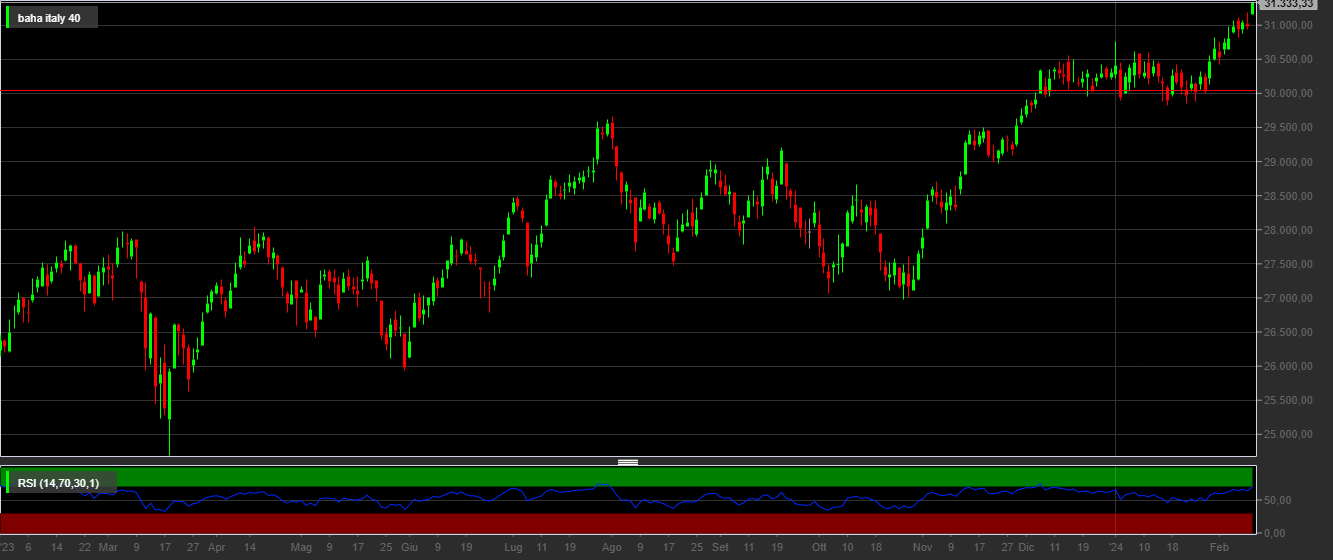The image size is (1333, 560).
Task: Click the 30.500,00 price axis label
Action: pos(1288,59)
